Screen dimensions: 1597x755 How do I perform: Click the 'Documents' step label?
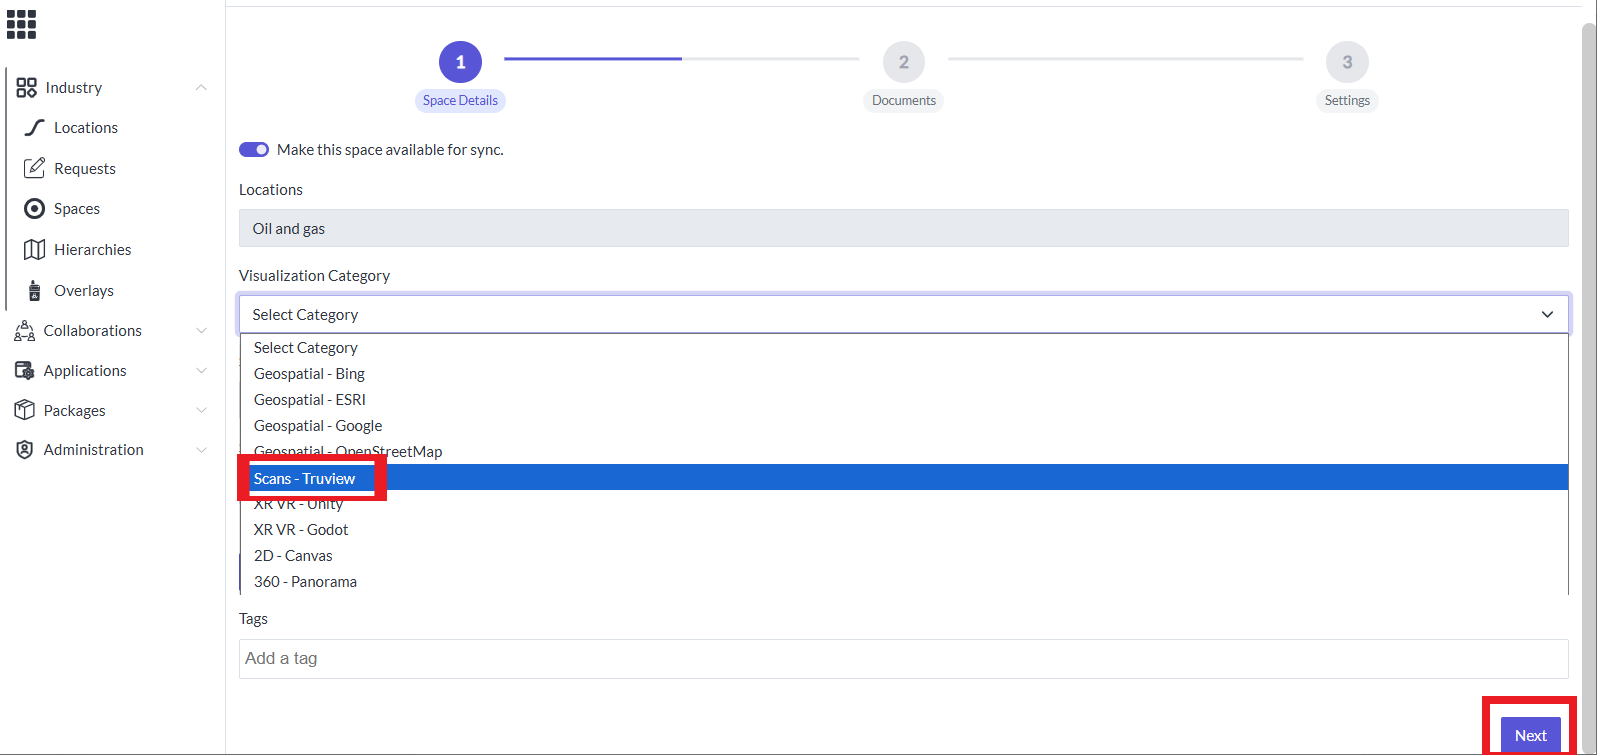point(904,101)
